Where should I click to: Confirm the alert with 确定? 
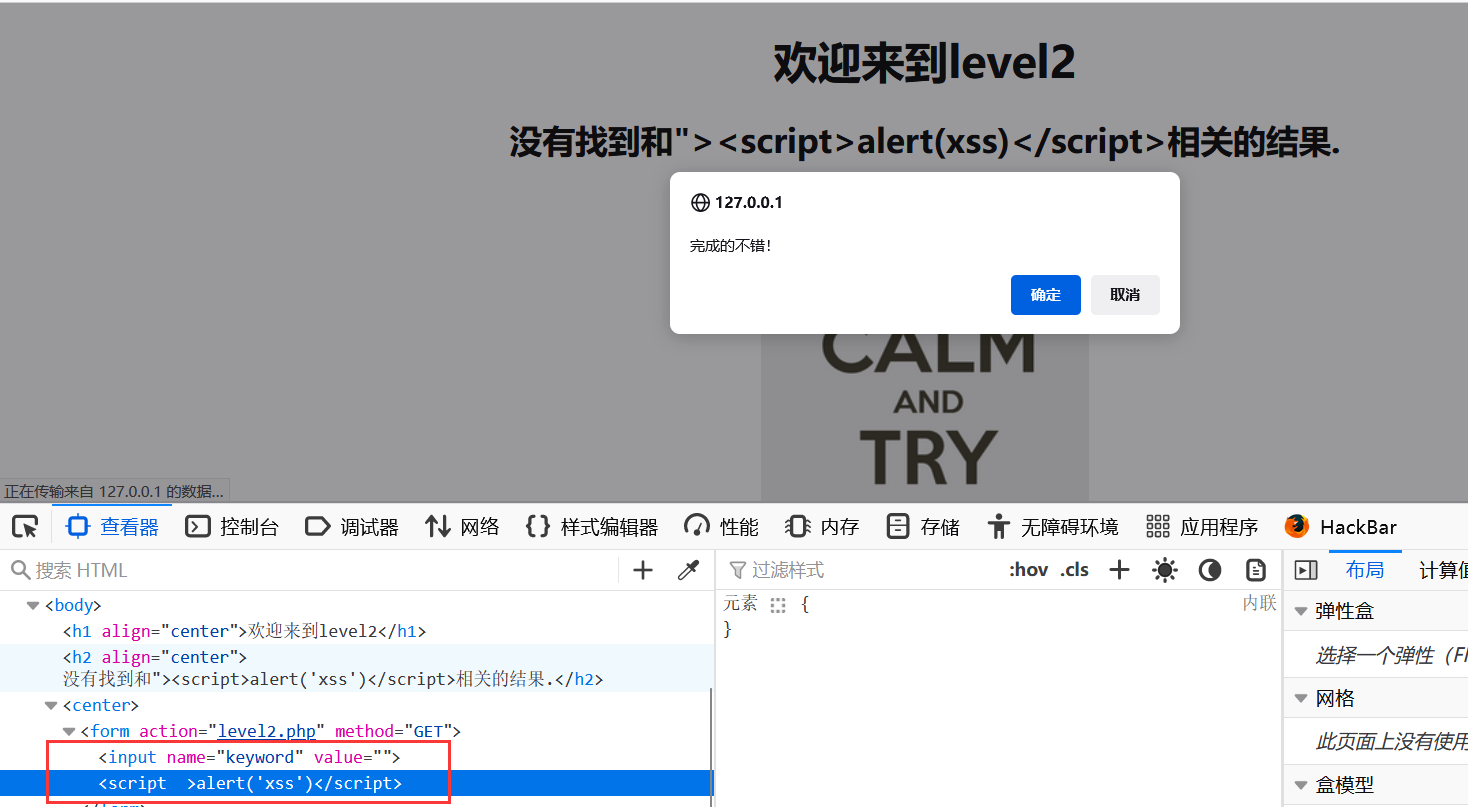tap(1045, 295)
